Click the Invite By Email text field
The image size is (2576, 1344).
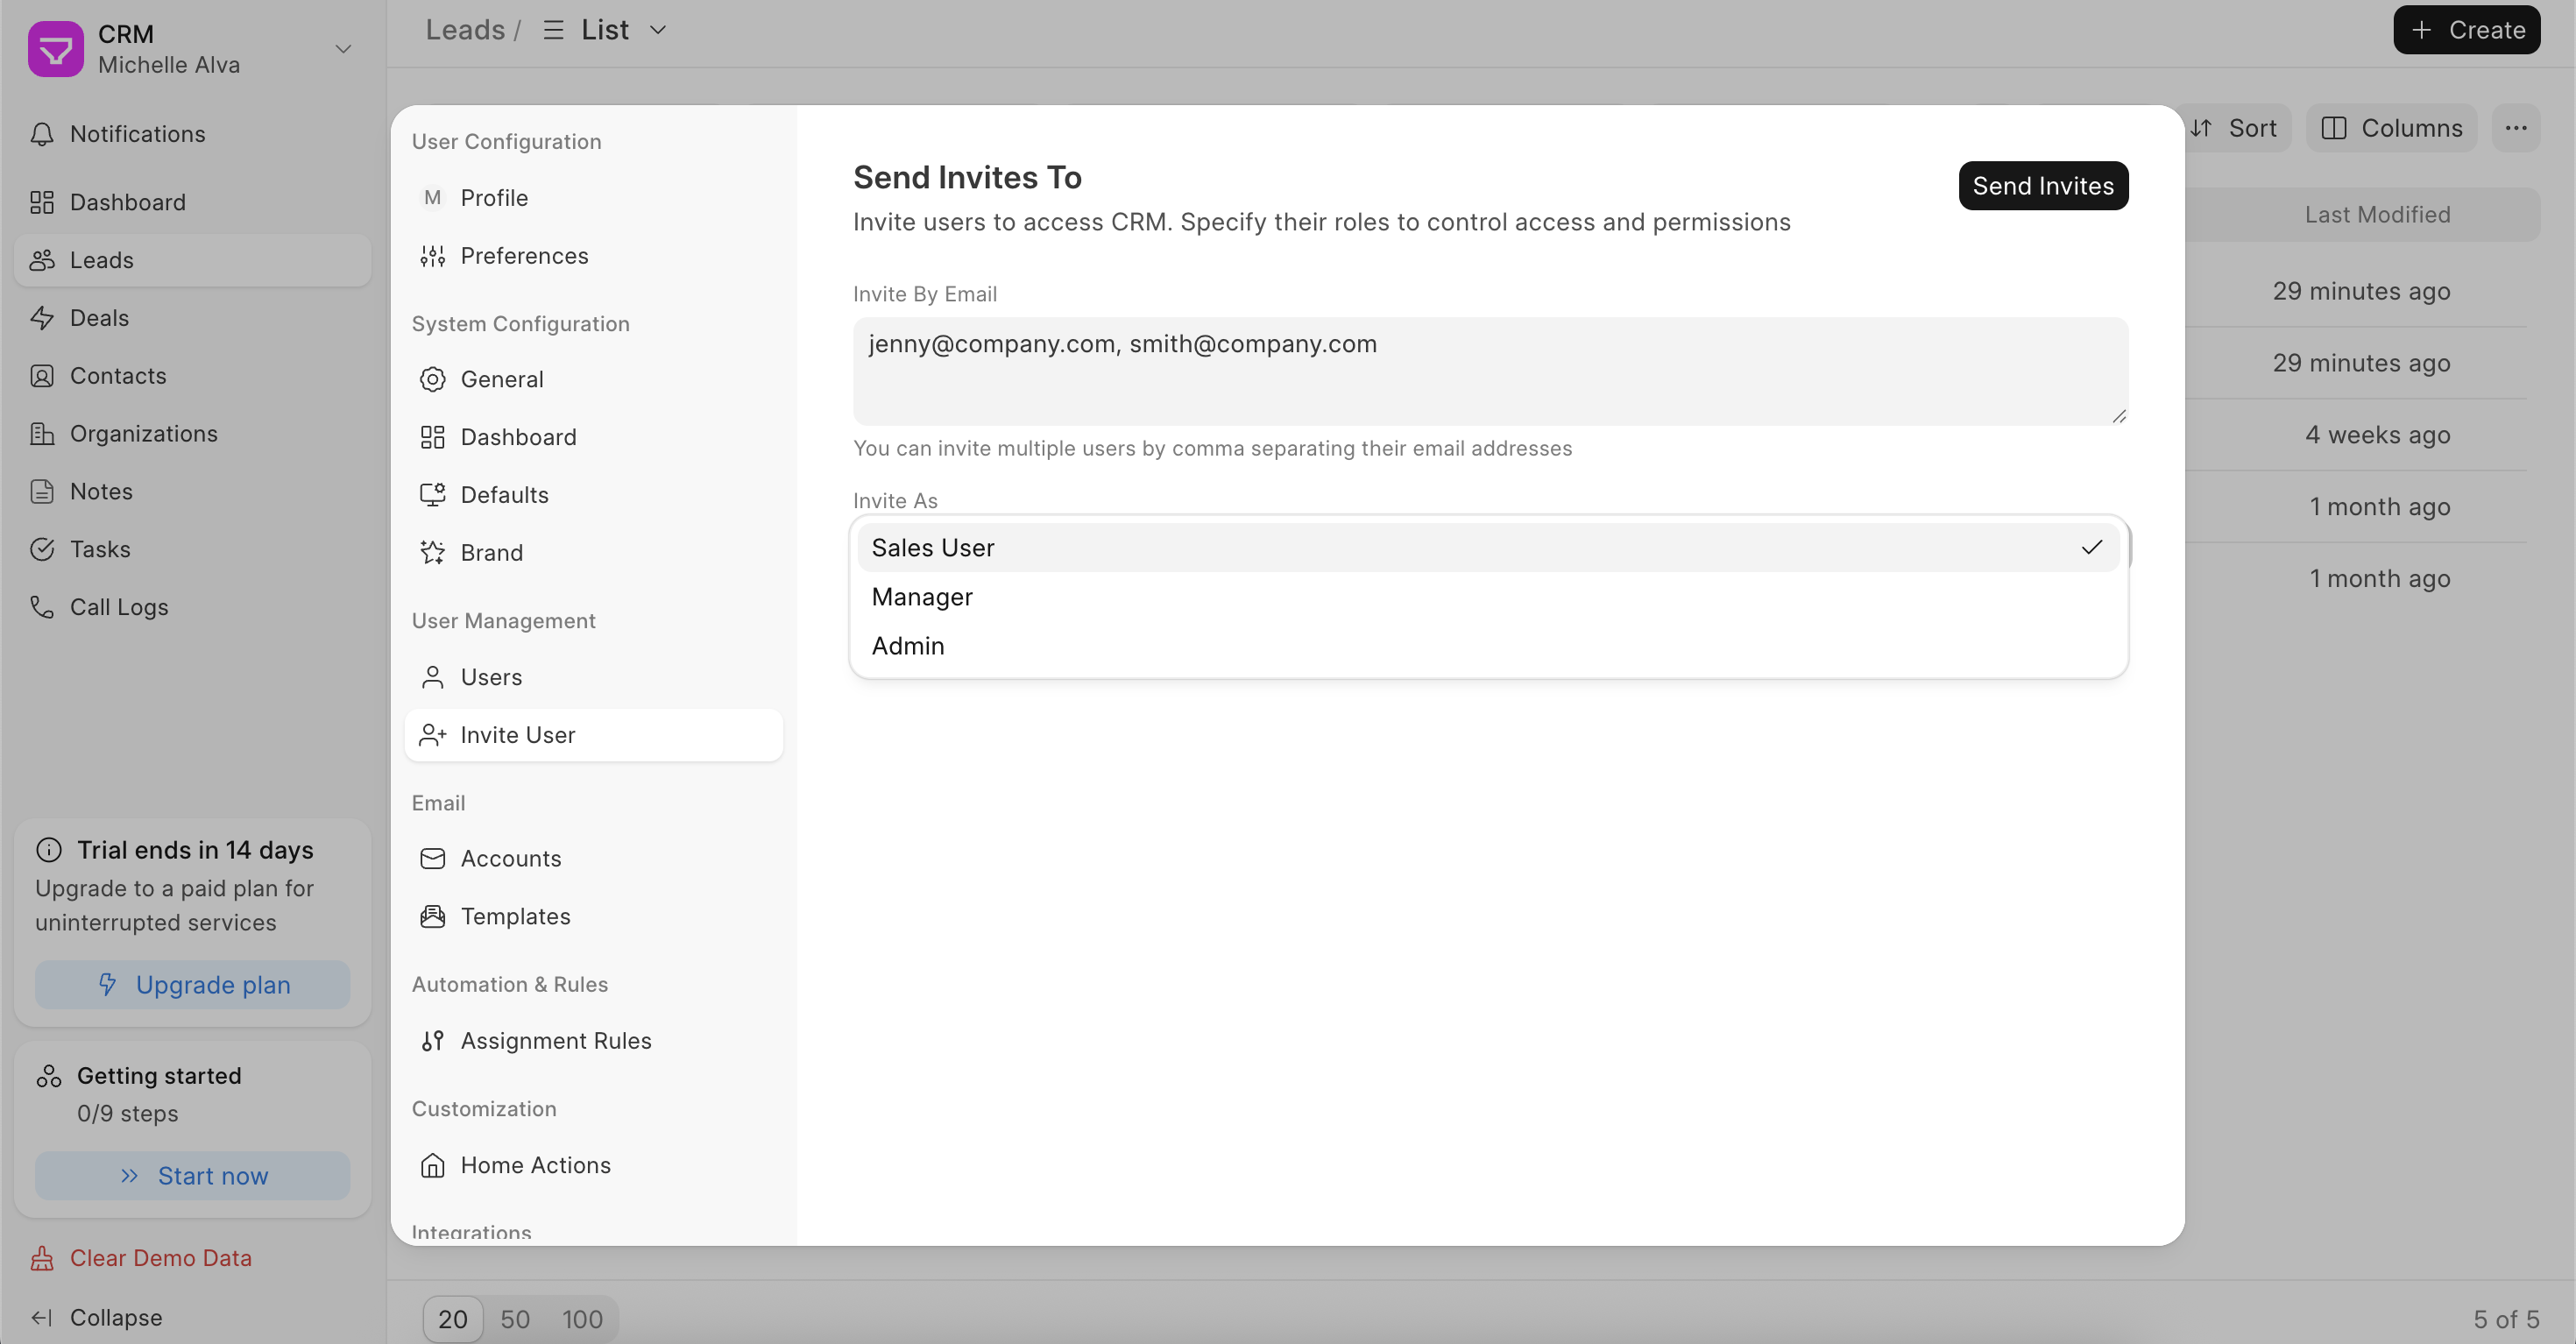[x=1489, y=371]
